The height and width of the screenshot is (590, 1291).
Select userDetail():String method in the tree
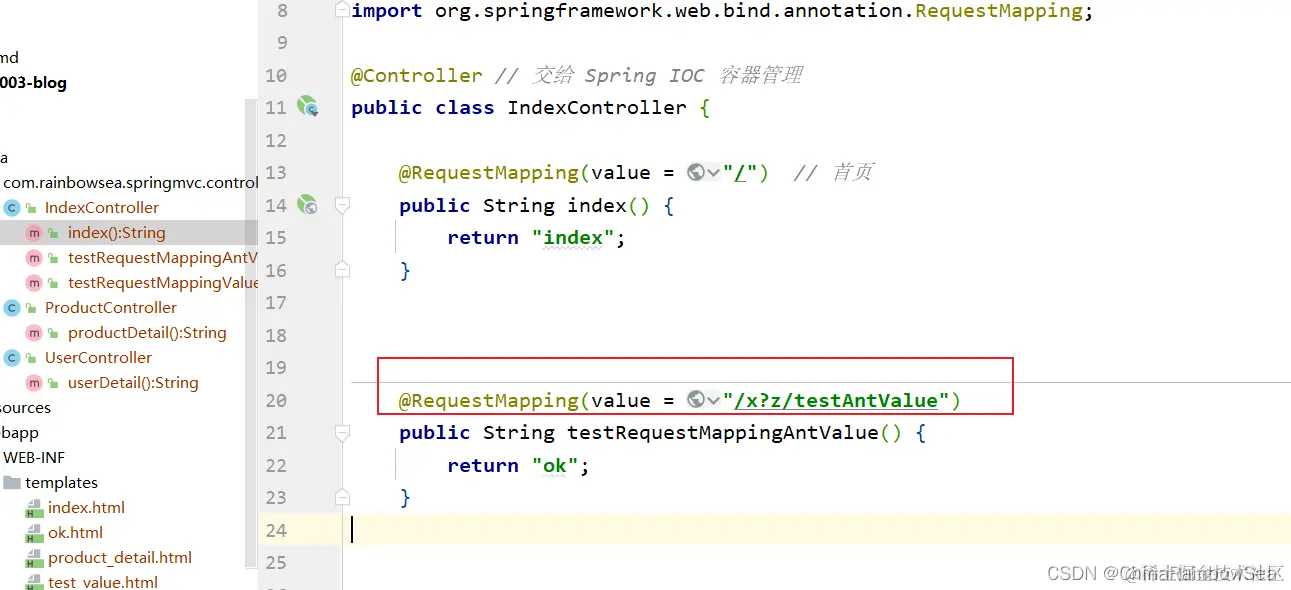coord(133,382)
